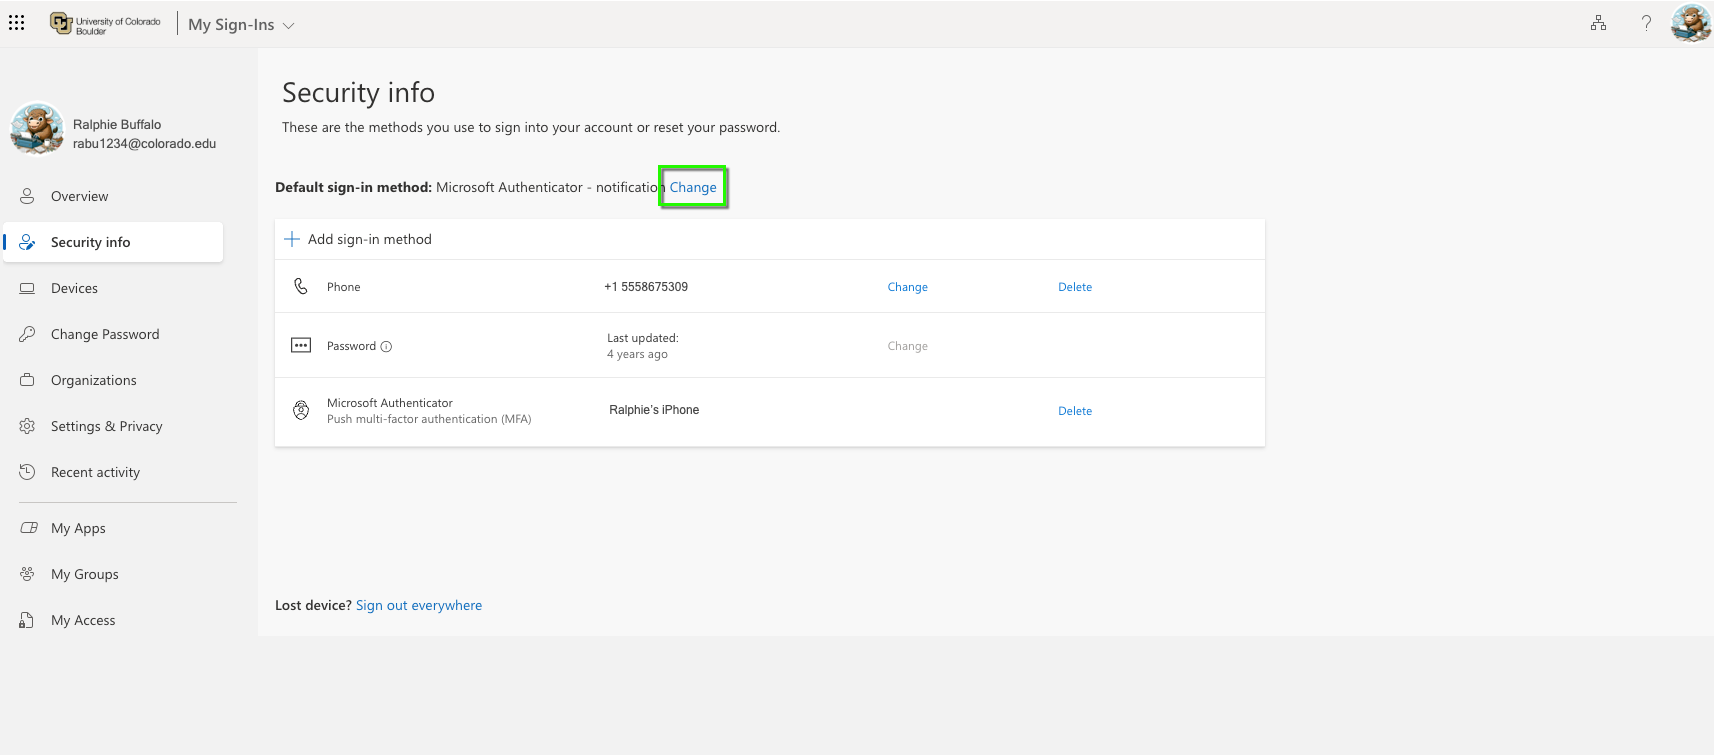Click the University of Colorado Boulder logo

106,24
